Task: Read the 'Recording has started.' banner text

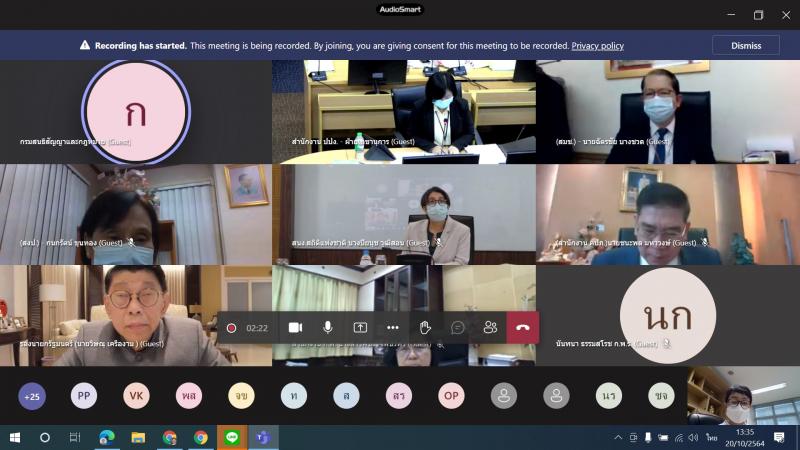Action: [141, 45]
